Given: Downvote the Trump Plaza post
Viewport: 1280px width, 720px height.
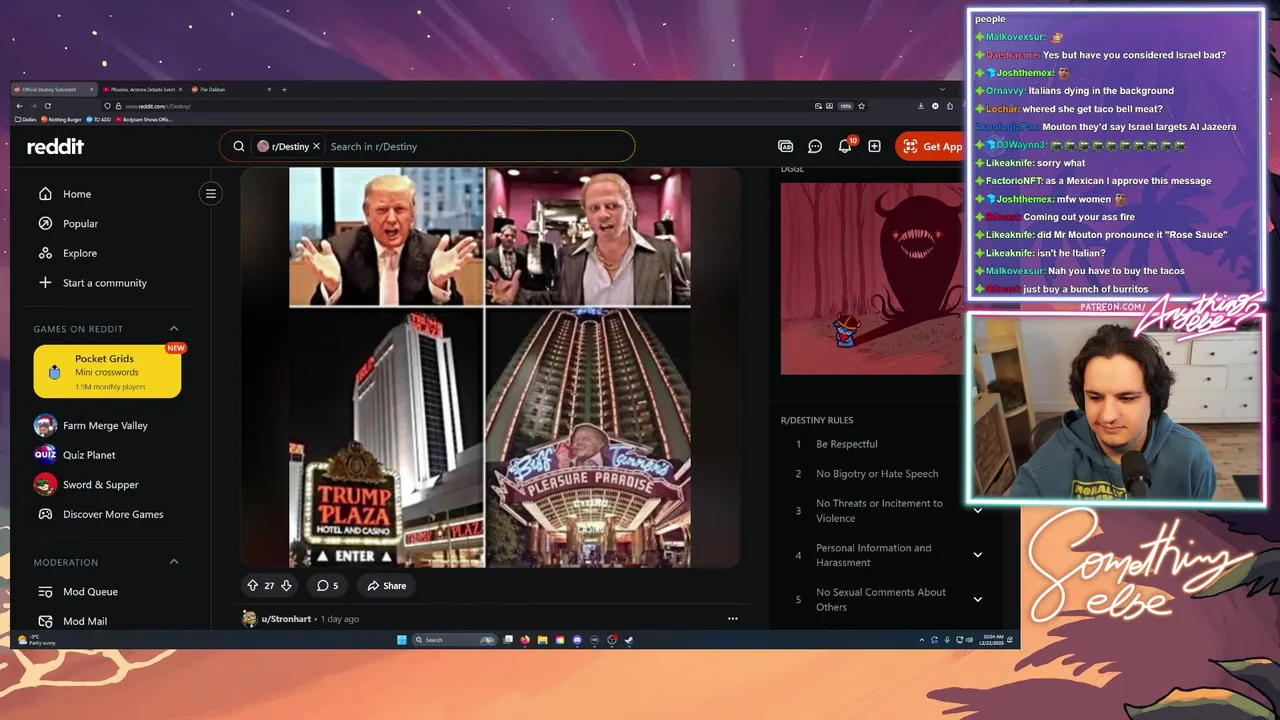Looking at the screenshot, I should pos(286,586).
